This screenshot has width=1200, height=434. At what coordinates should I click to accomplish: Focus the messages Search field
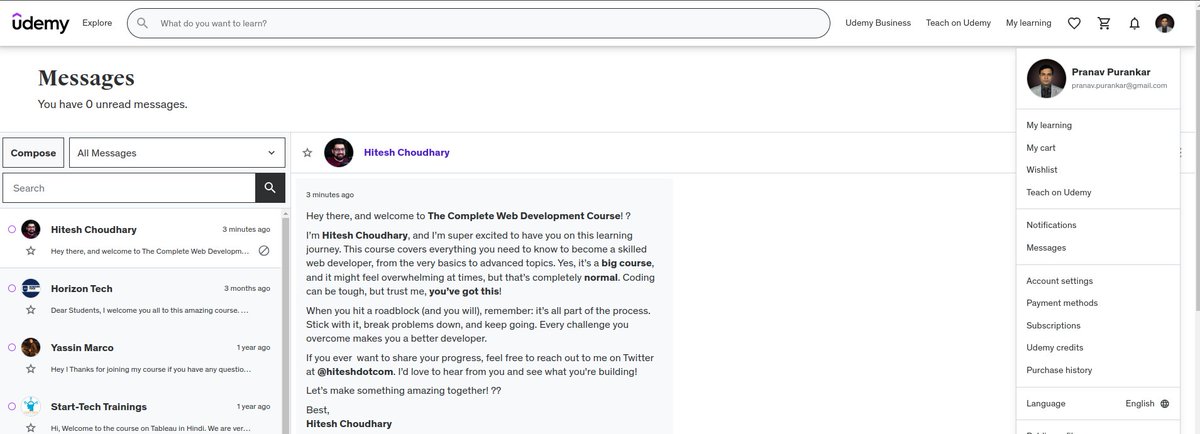(129, 188)
